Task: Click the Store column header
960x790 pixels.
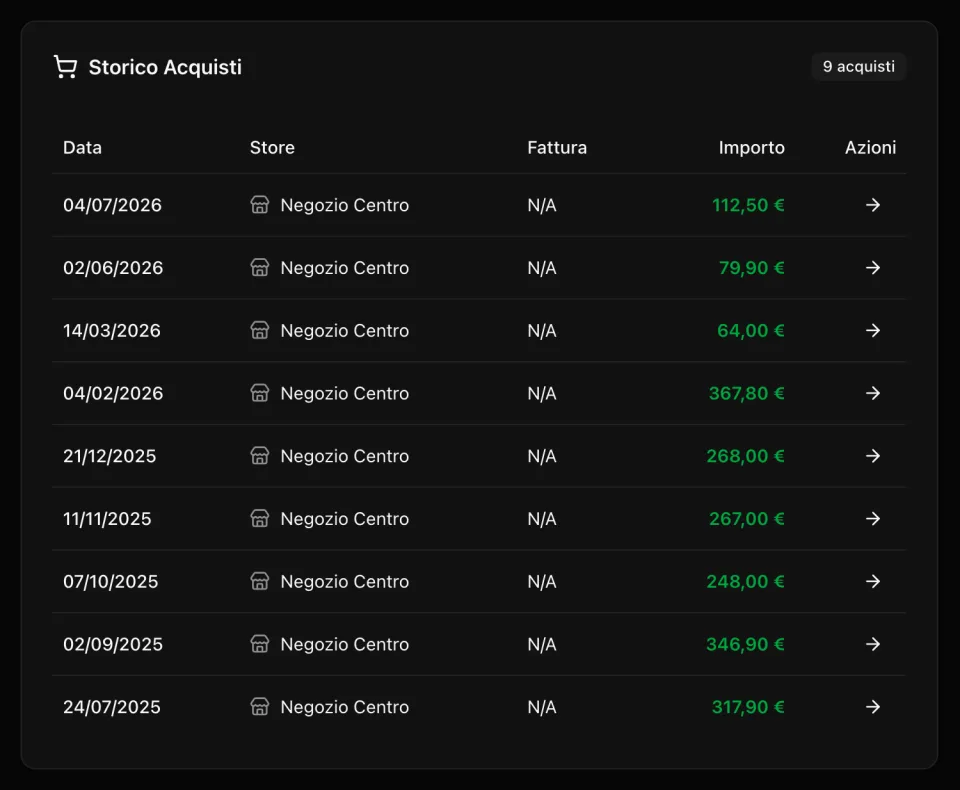Action: 272,148
